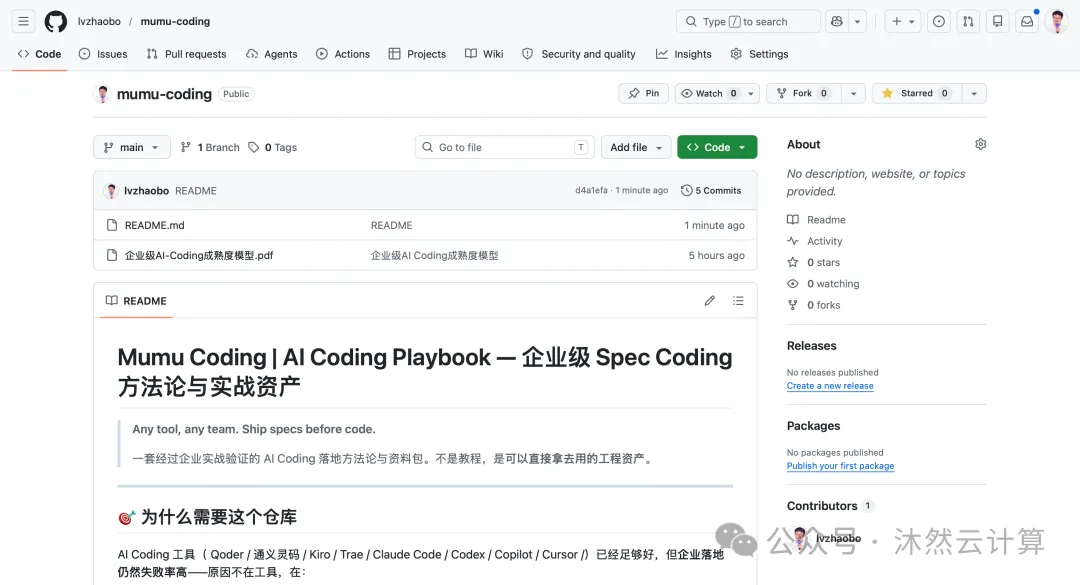
Task: Click mumu-coding repo link in breadcrumb
Action: [175, 21]
